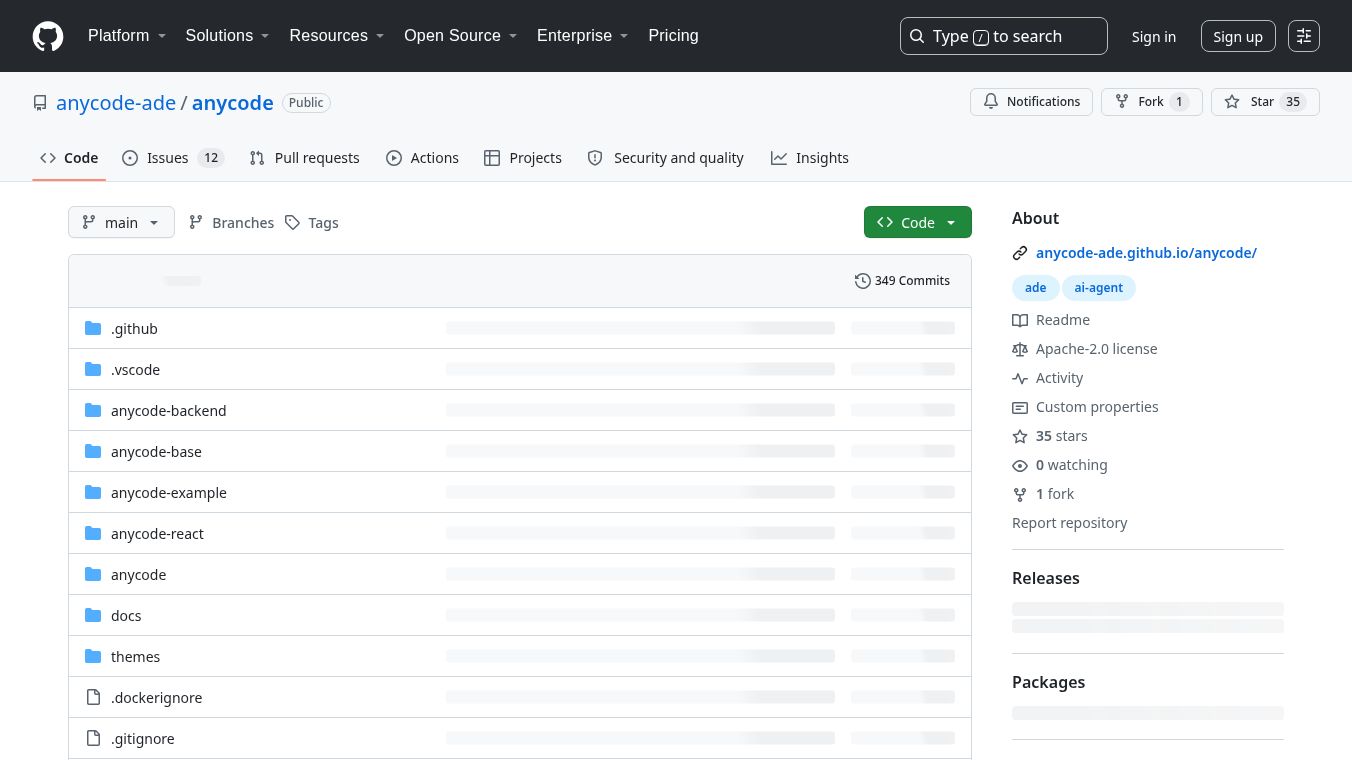
Task: Fork the anycode repository
Action: point(1151,102)
